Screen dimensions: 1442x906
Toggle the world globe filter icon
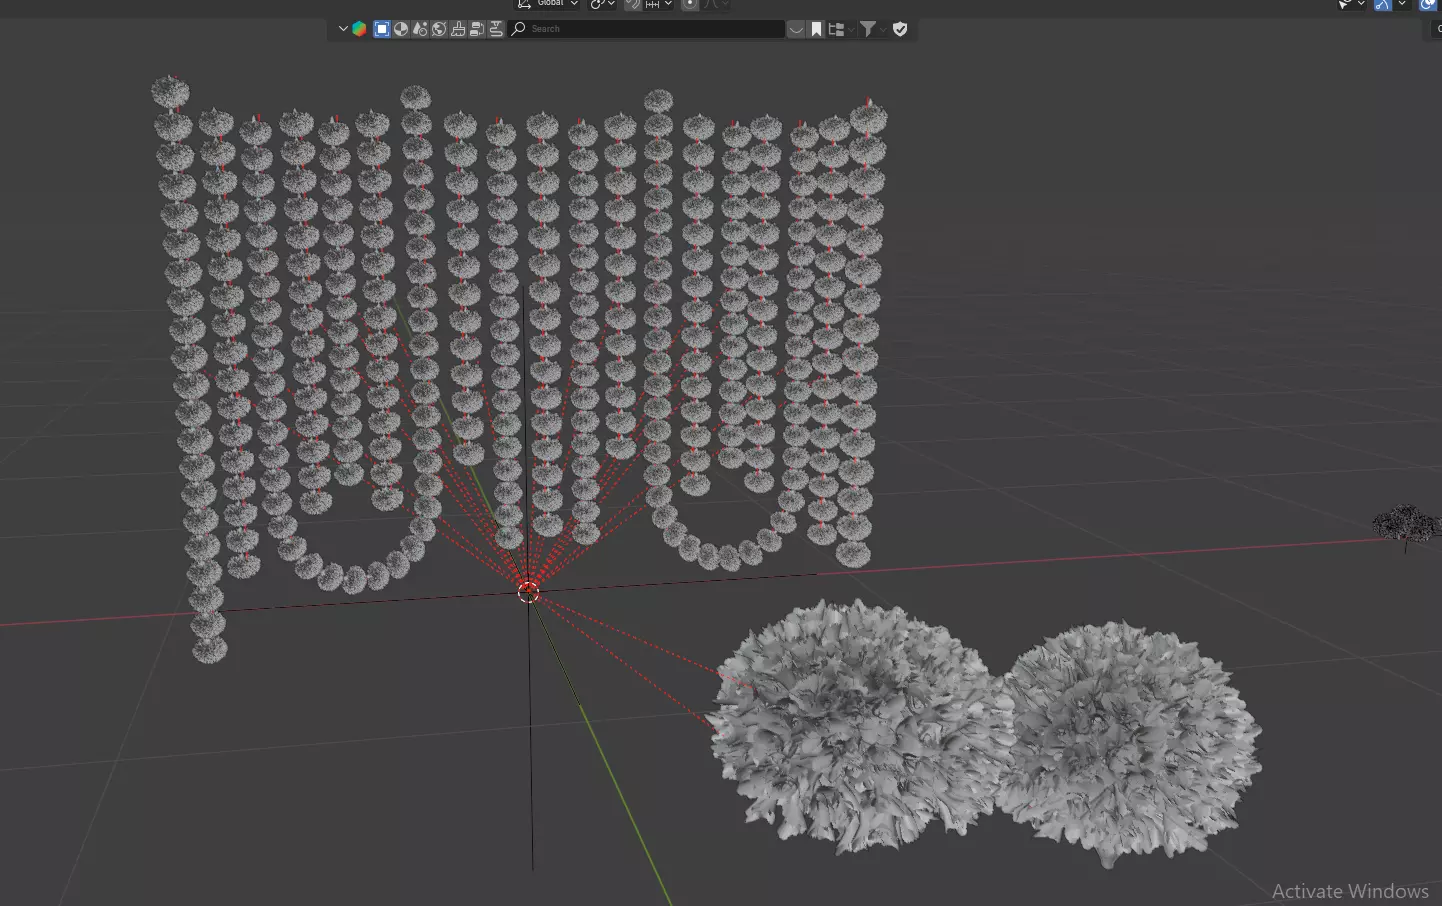point(439,29)
